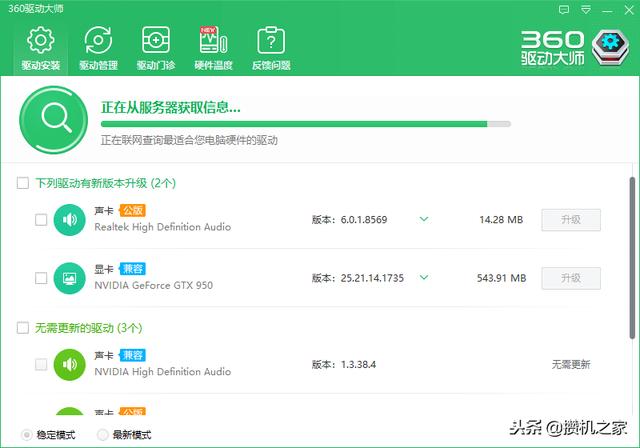Click the NVIDIA High Definition Audio speaker icon
This screenshot has width=640, height=448.
tap(69, 365)
